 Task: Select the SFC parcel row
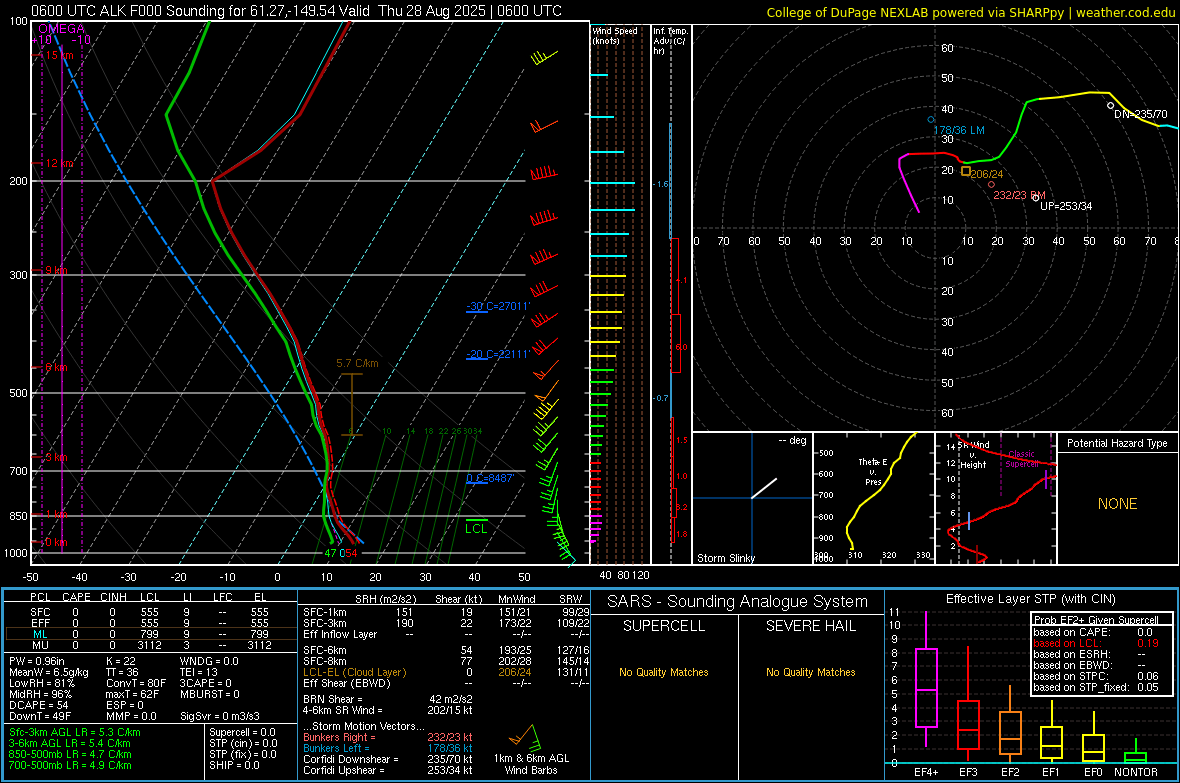[151, 612]
